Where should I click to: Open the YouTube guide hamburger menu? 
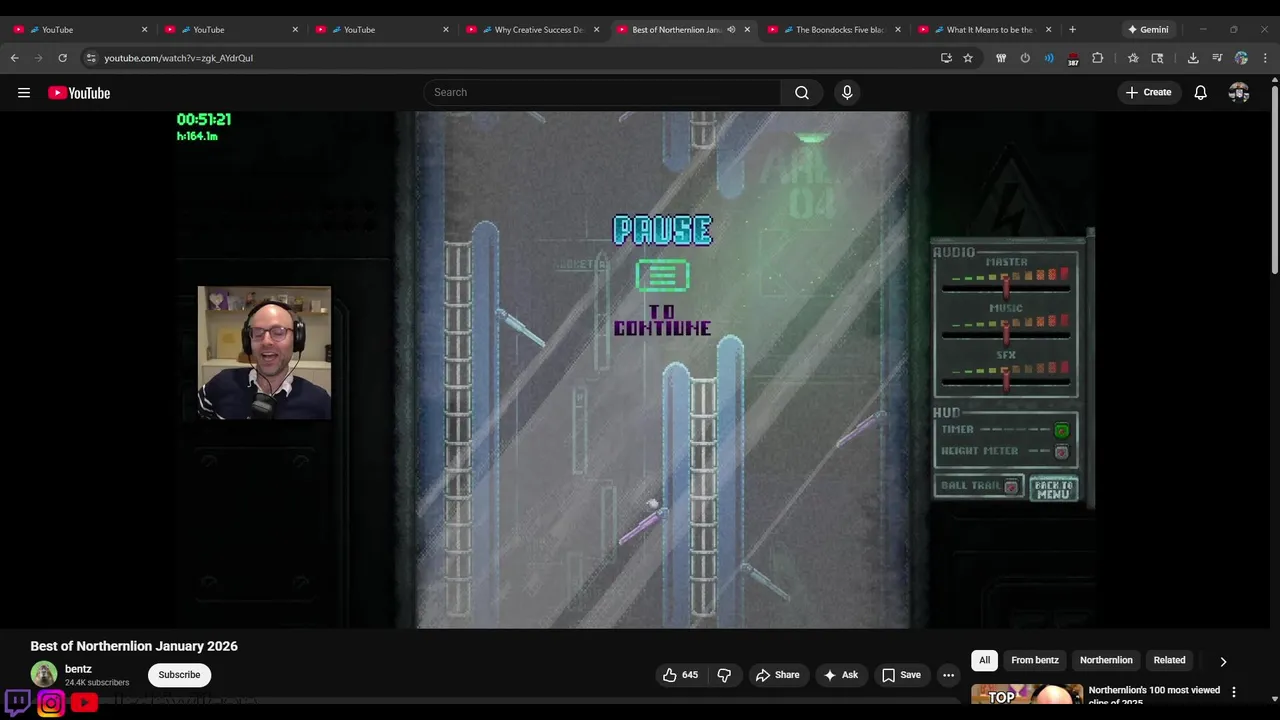(x=24, y=93)
